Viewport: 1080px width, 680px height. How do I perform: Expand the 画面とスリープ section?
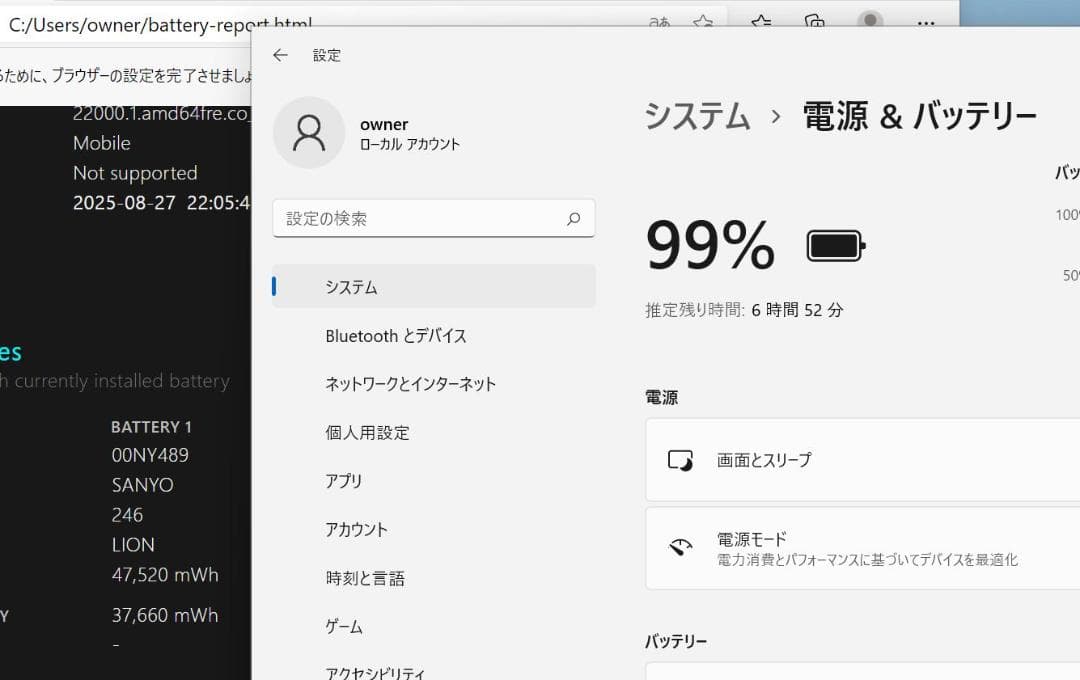(x=862, y=461)
